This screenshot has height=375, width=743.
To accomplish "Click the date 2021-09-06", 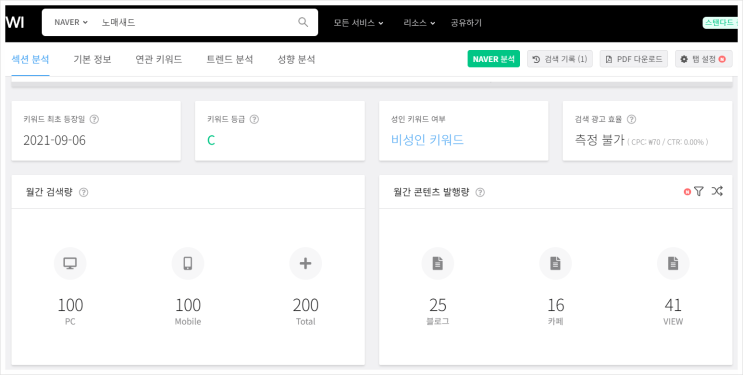I will [x=54, y=140].
